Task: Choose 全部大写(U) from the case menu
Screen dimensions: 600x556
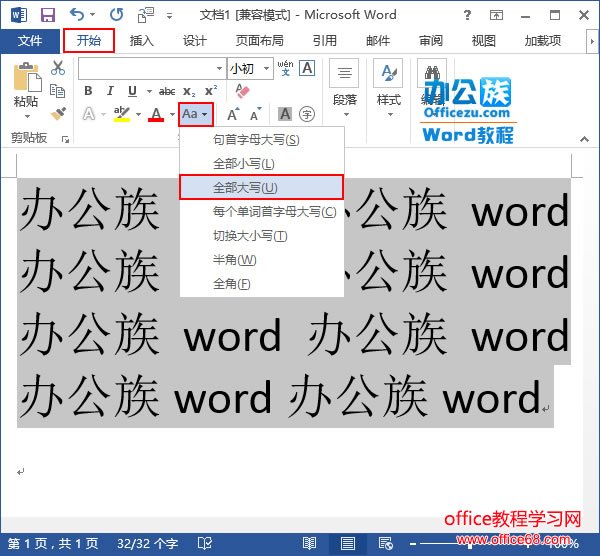Action: [x=261, y=187]
